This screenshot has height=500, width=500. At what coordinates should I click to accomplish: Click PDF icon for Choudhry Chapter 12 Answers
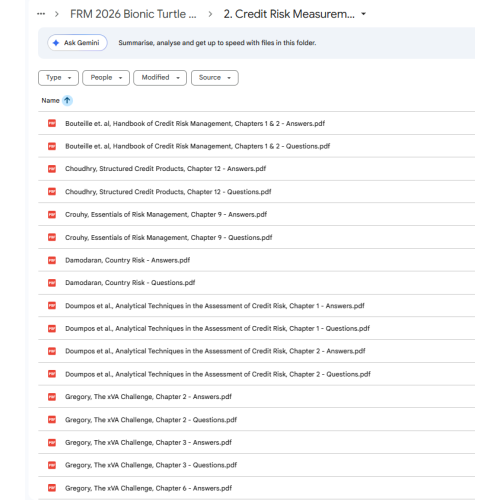tap(52, 169)
